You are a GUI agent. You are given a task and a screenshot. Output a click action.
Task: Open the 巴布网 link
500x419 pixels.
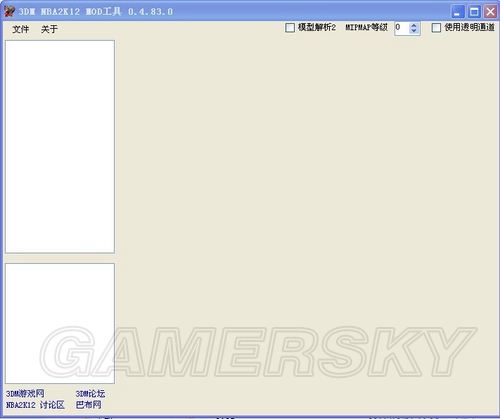88,405
